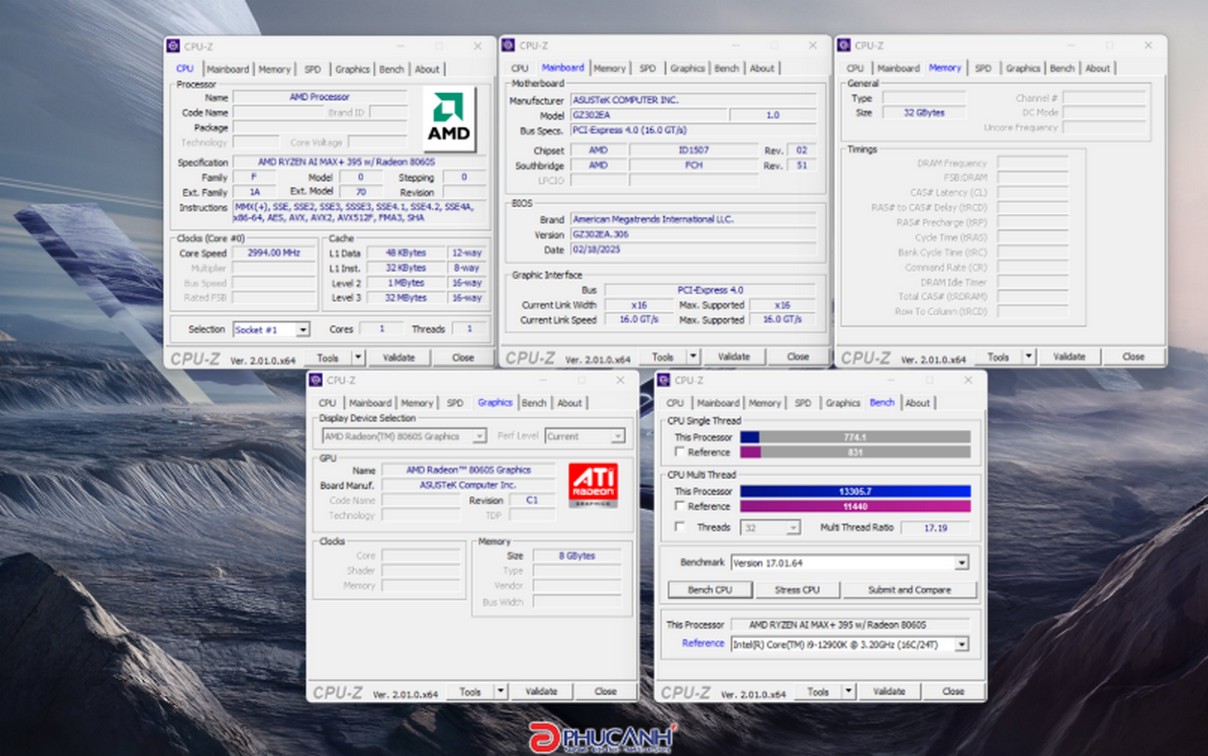
Task: Click Memory Size value 32 GBytes
Action: click(924, 113)
